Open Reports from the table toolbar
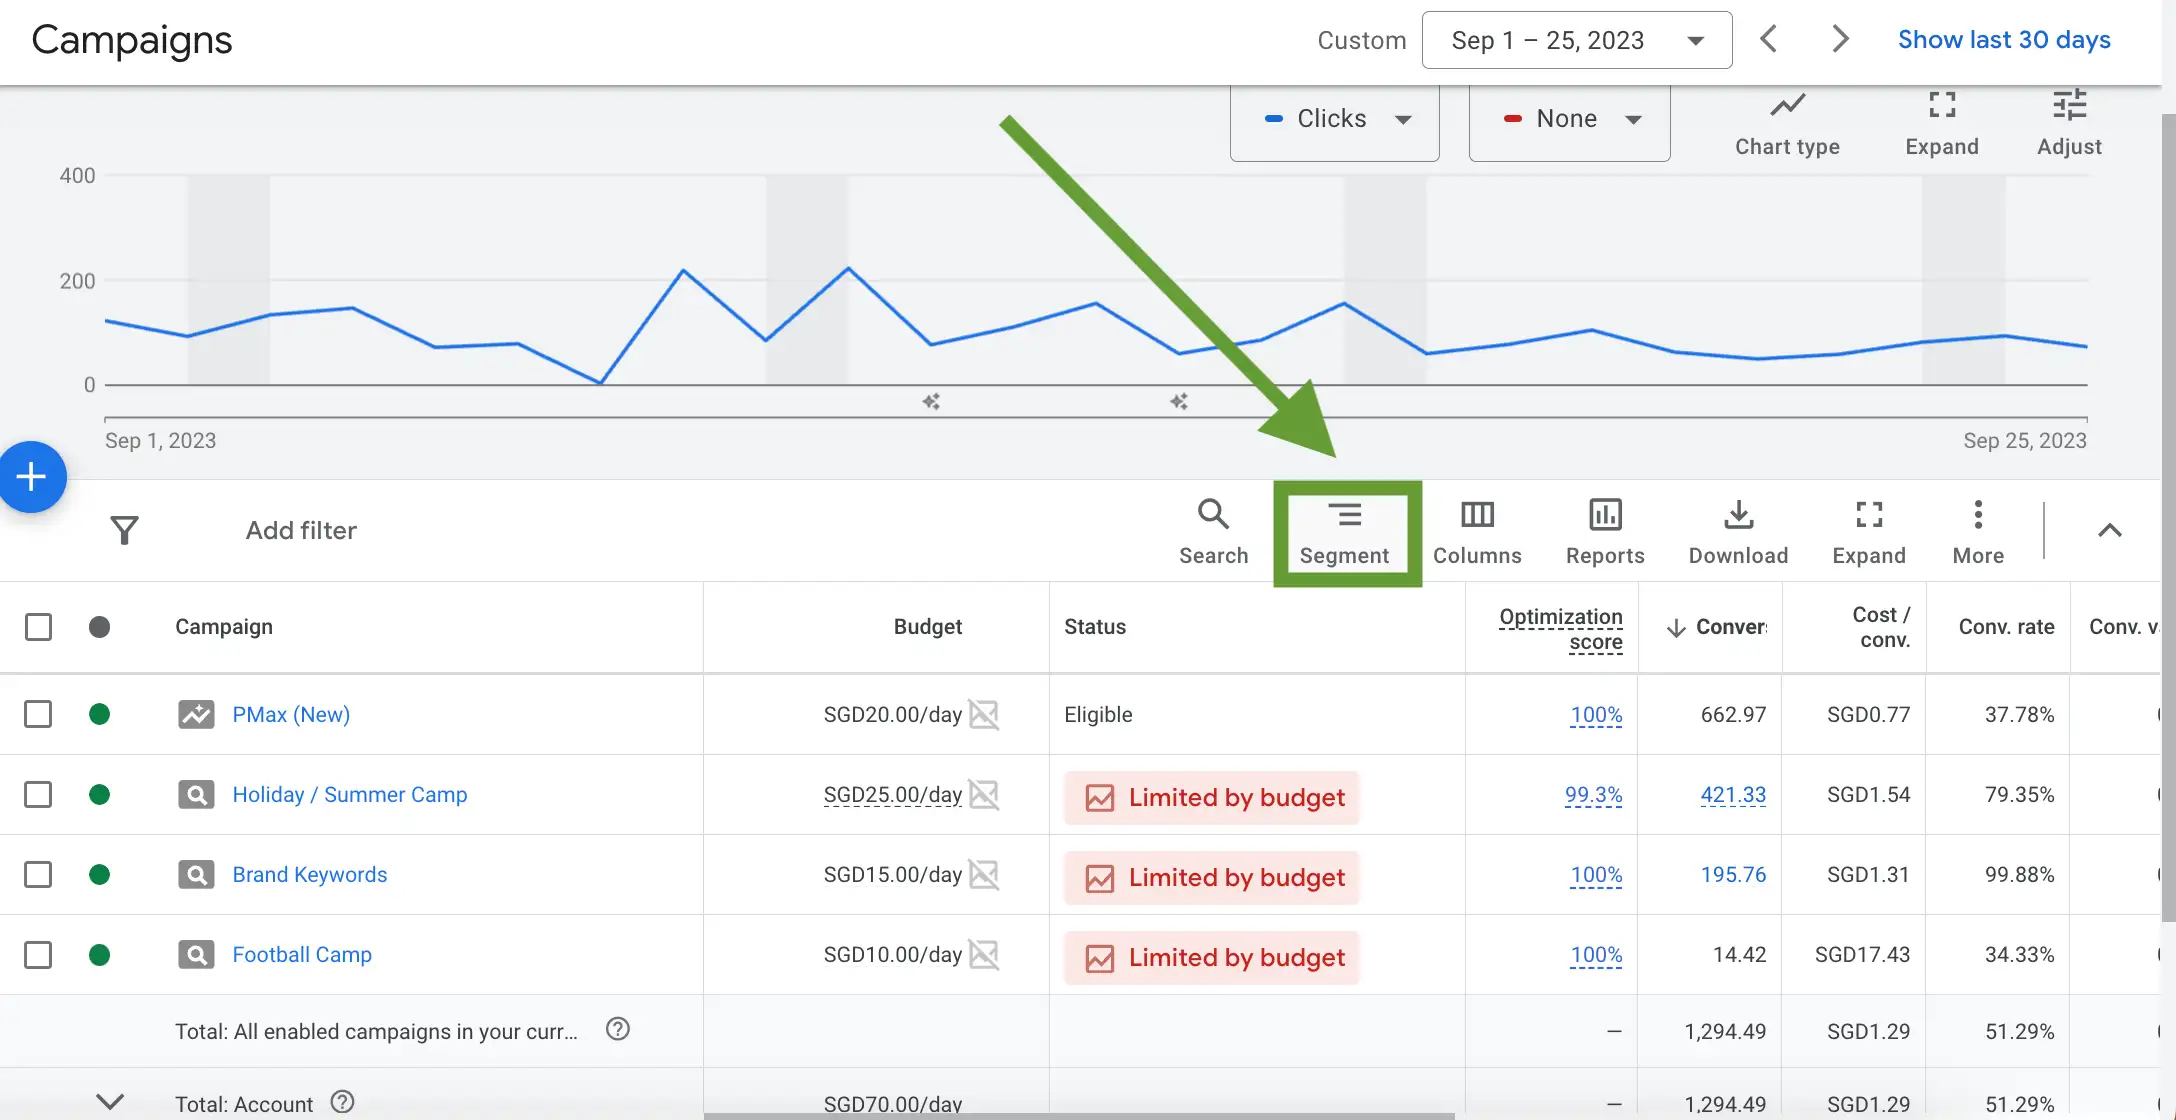The height and width of the screenshot is (1120, 2176). 1605,532
